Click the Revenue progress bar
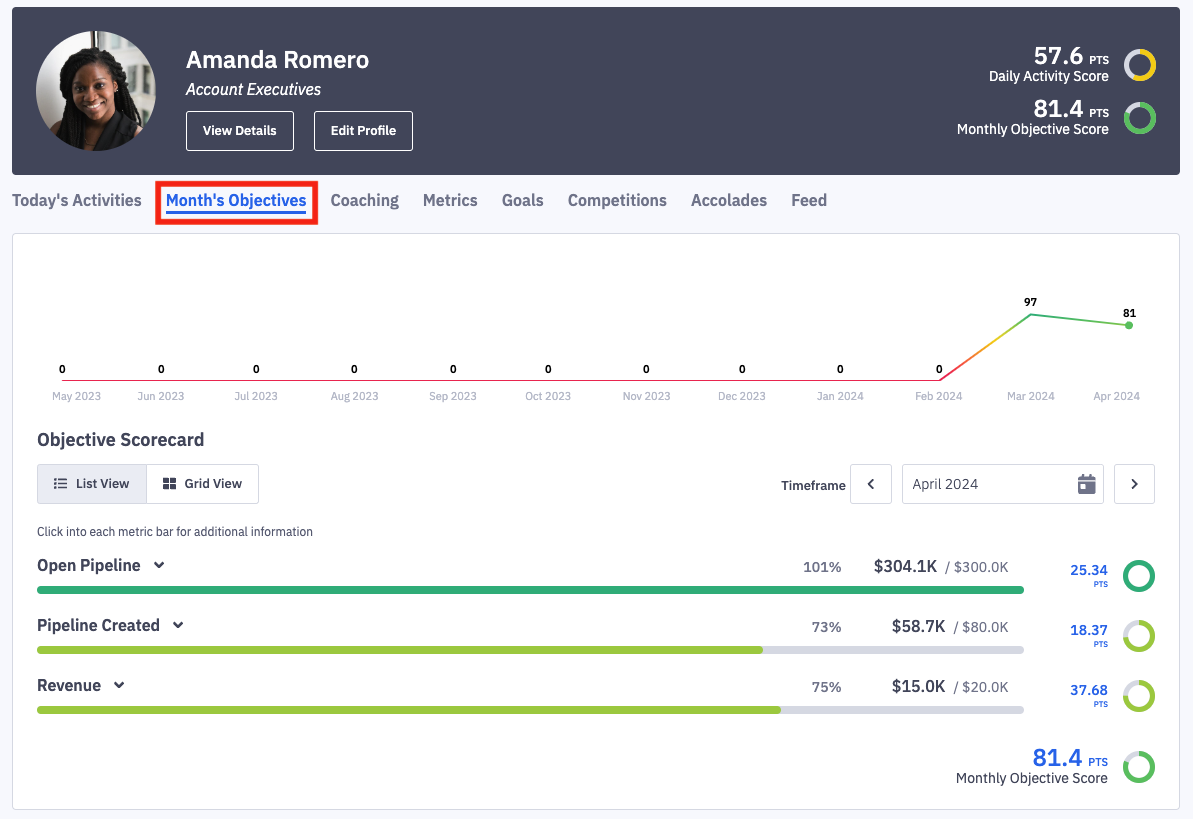 click(530, 710)
